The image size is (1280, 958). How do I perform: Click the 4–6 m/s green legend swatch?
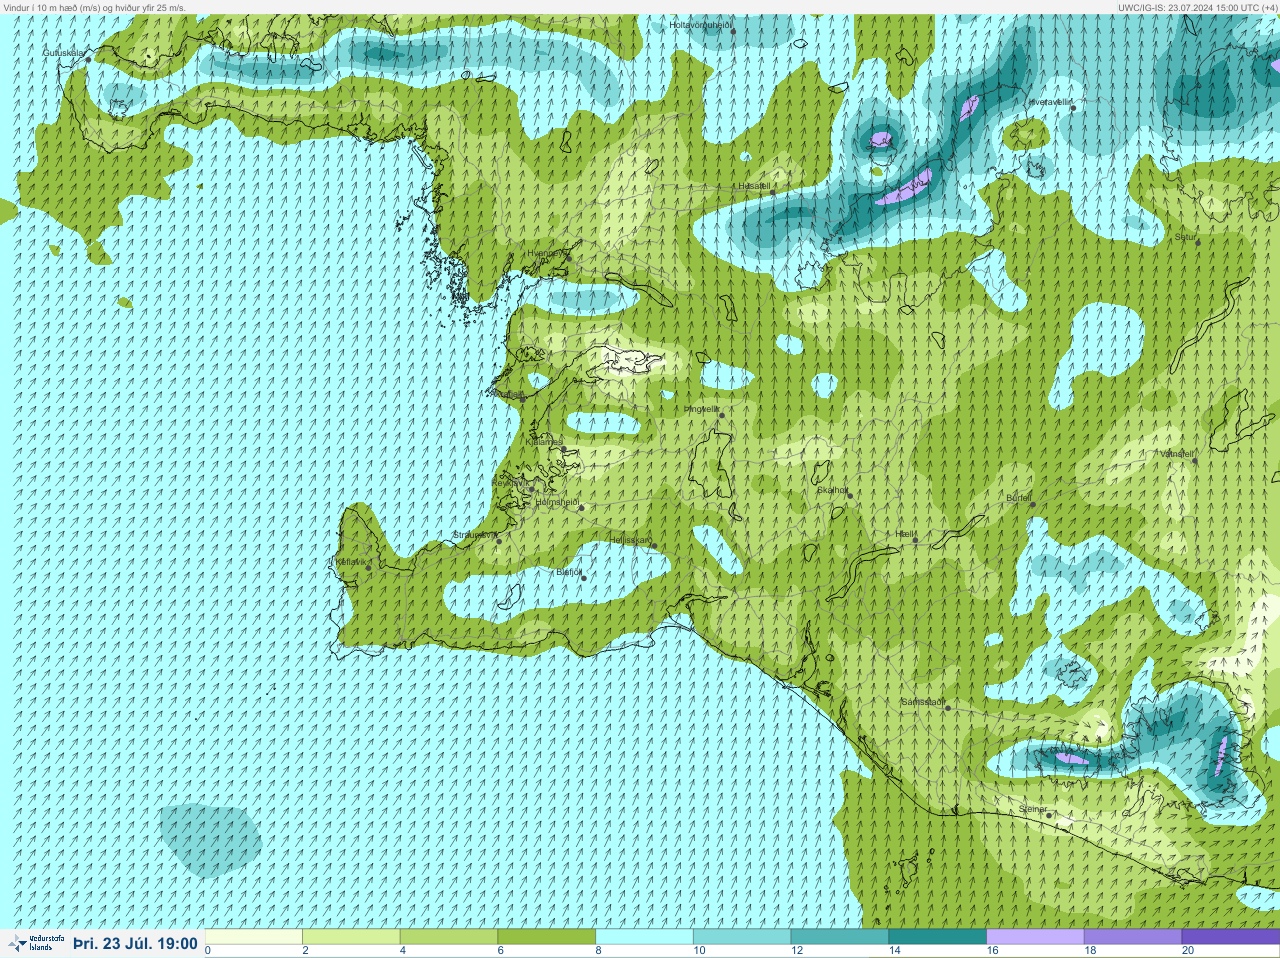tap(450, 937)
